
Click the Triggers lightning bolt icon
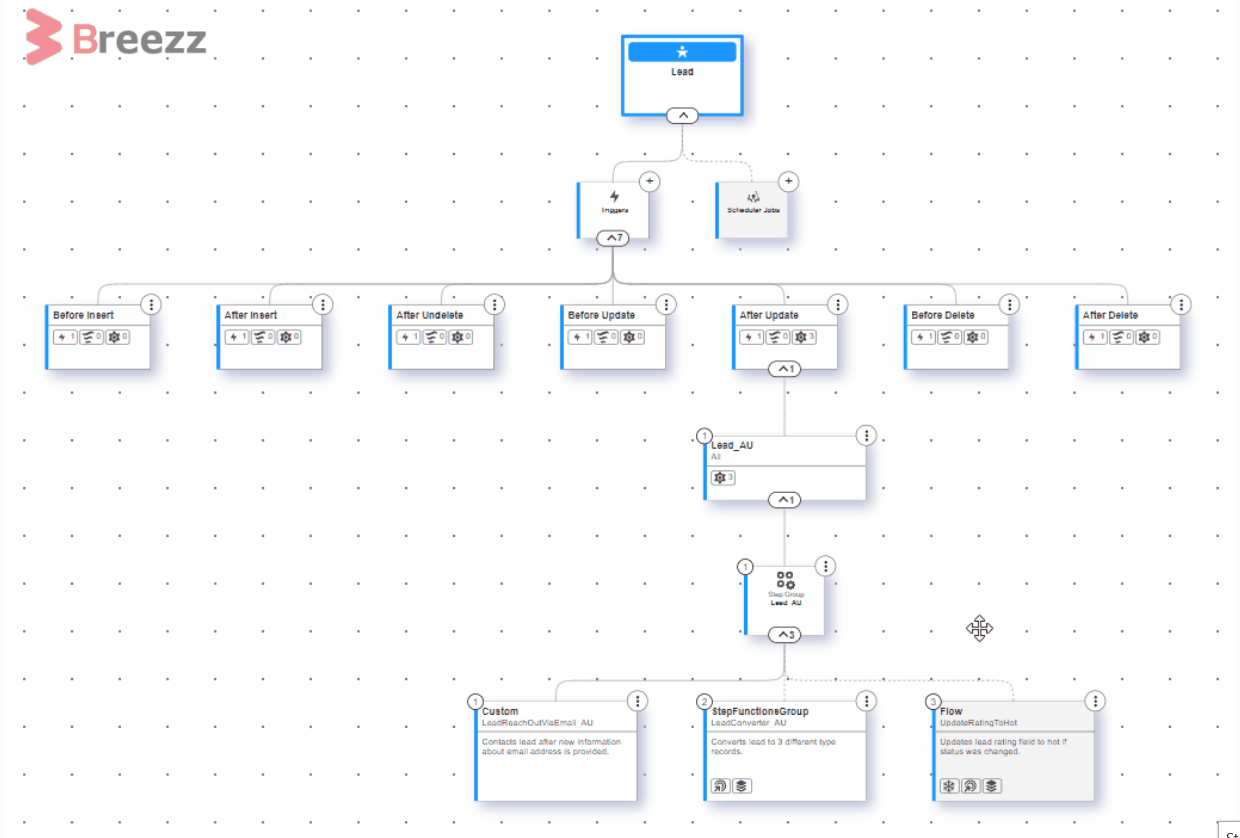[x=614, y=197]
